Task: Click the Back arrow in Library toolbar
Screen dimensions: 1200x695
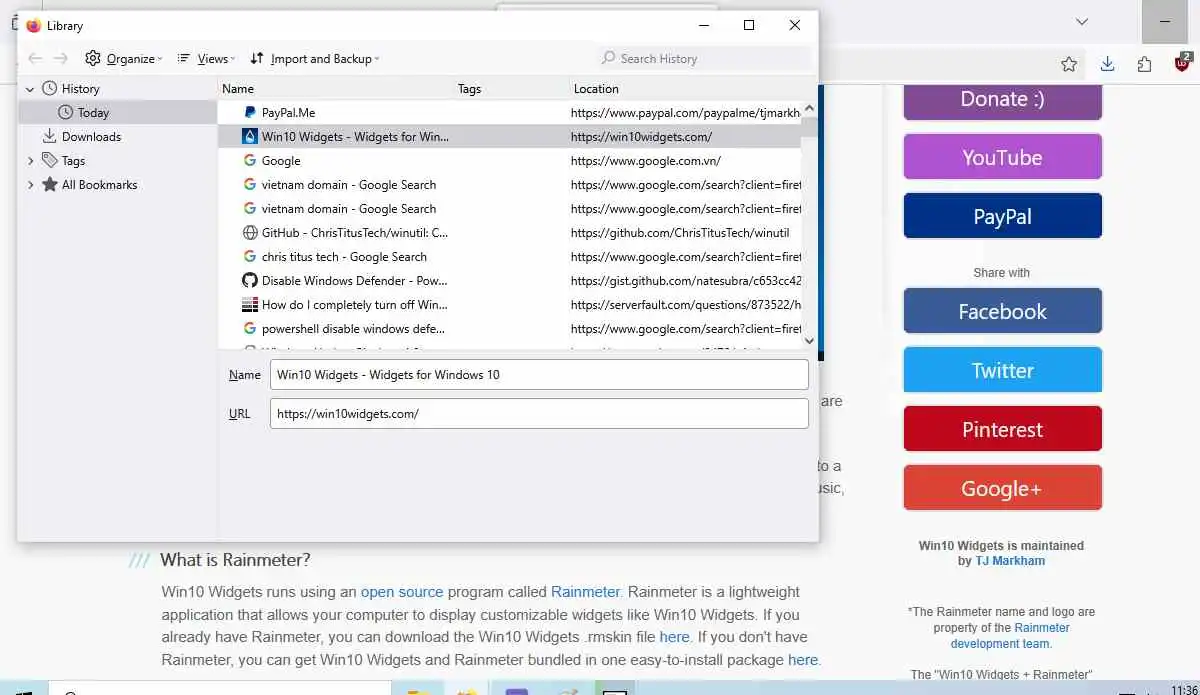Action: click(35, 59)
